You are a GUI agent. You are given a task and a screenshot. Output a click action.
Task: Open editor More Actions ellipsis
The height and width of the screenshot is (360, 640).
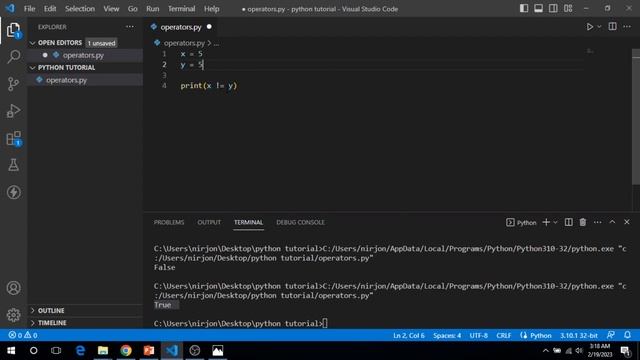[x=627, y=27]
